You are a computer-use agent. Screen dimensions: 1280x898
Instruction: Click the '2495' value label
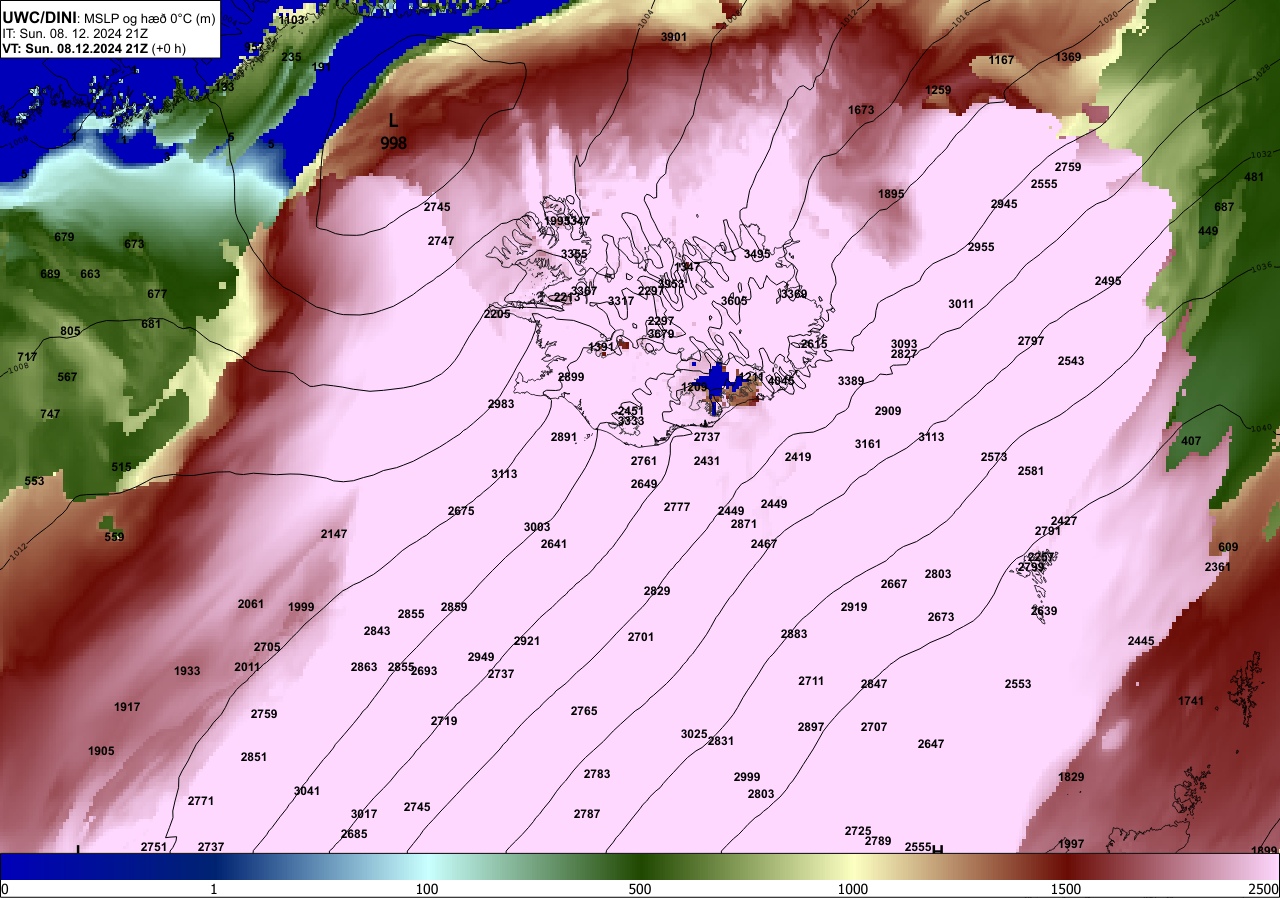[1108, 281]
